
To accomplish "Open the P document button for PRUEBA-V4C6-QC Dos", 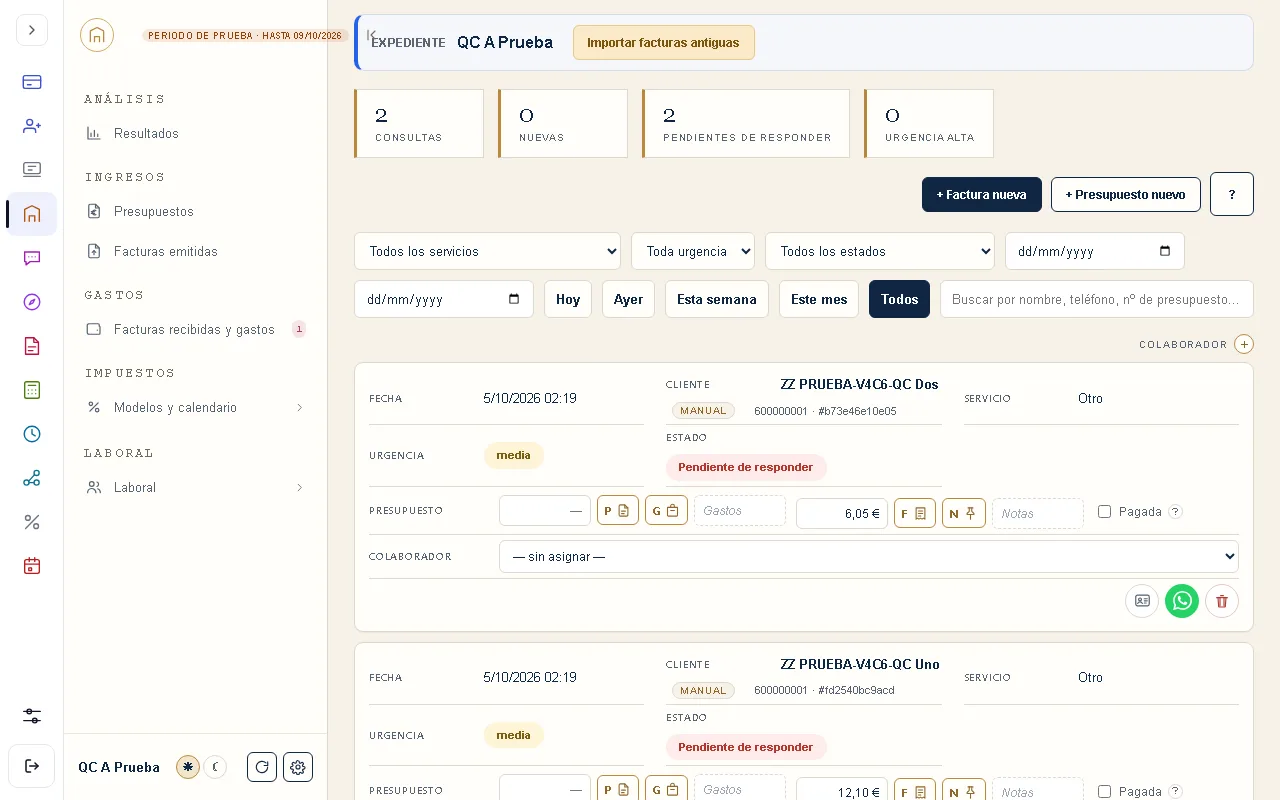I will [x=618, y=511].
